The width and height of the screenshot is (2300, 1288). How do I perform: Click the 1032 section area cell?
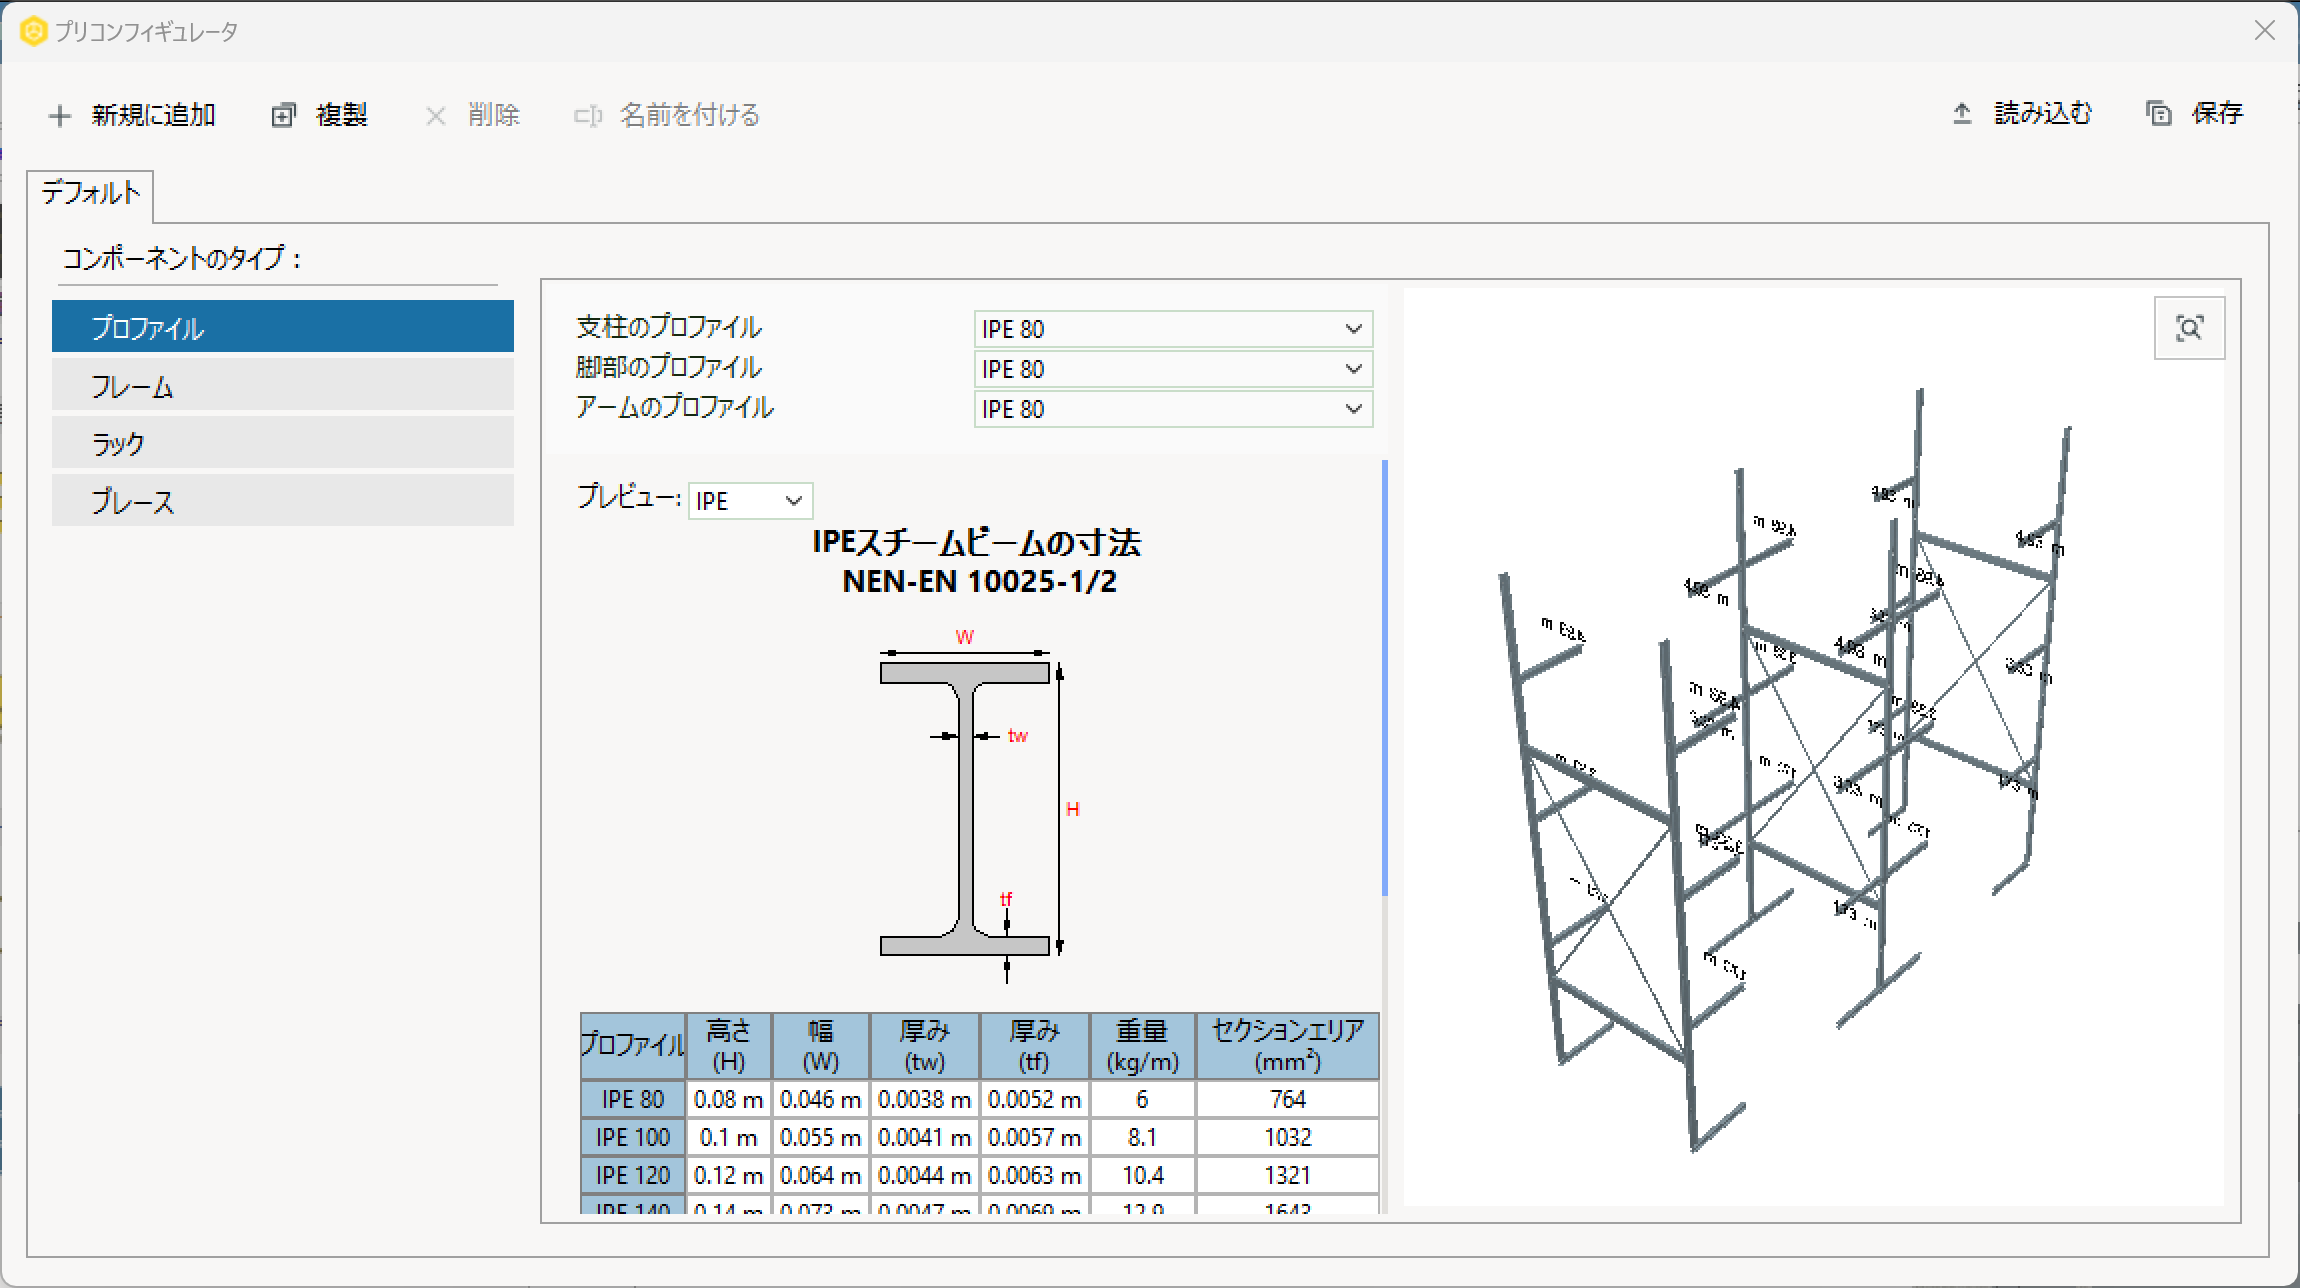pyautogui.click(x=1288, y=1137)
